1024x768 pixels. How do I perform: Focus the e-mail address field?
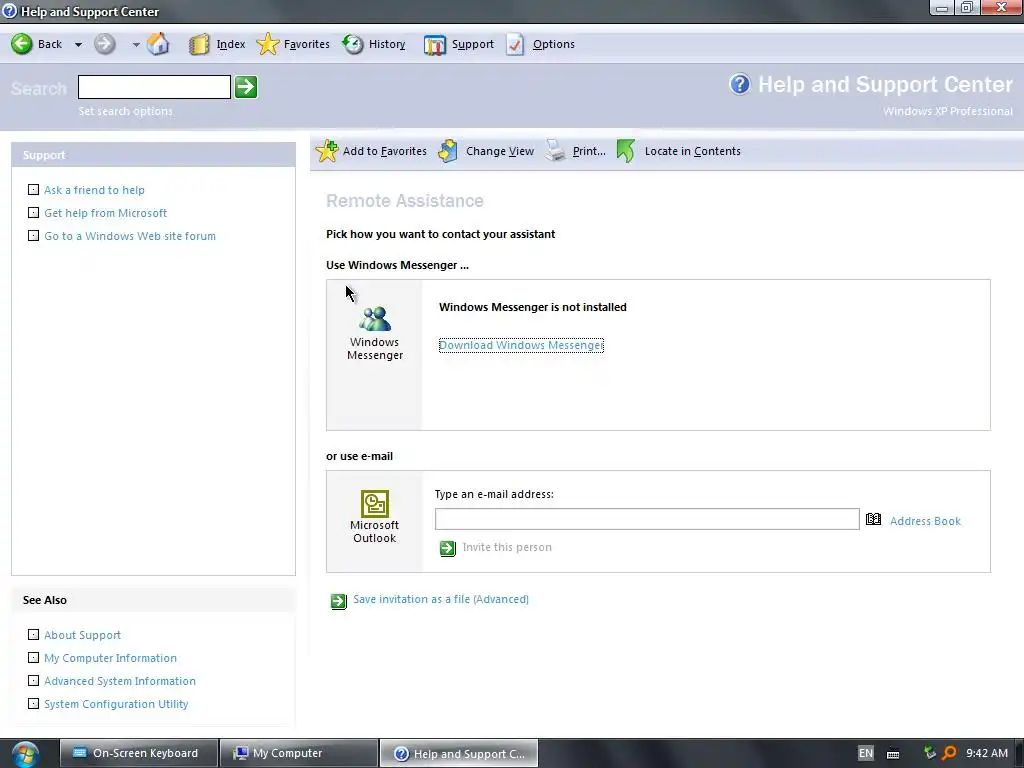[x=647, y=519]
